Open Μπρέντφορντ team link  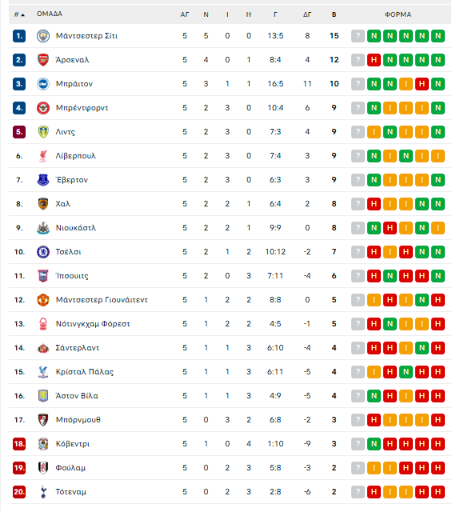pyautogui.click(x=82, y=108)
